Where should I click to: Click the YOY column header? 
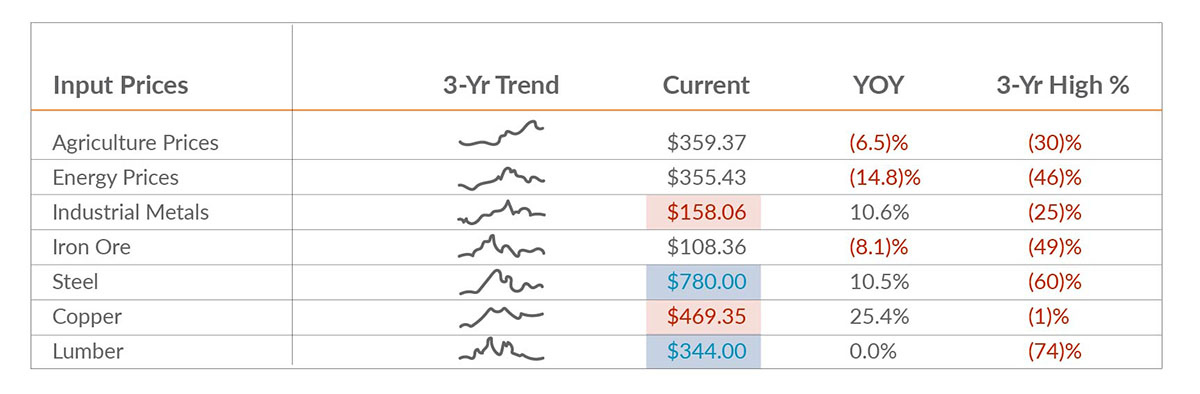pyautogui.click(x=880, y=85)
